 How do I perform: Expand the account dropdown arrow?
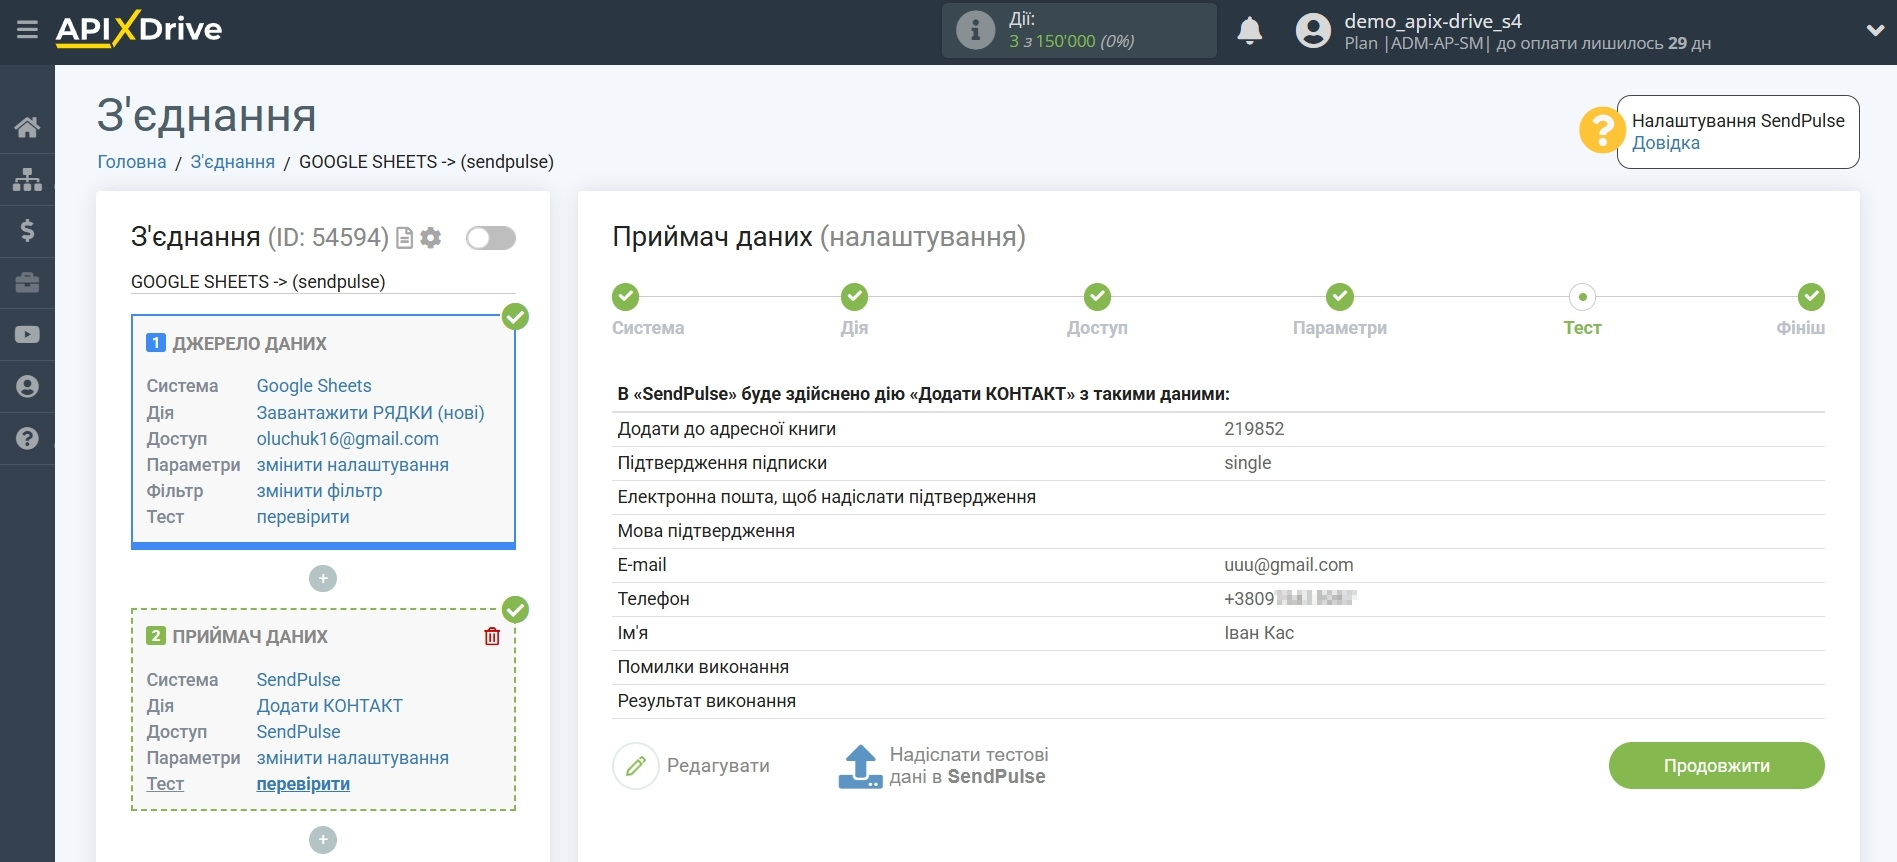pos(1875,31)
